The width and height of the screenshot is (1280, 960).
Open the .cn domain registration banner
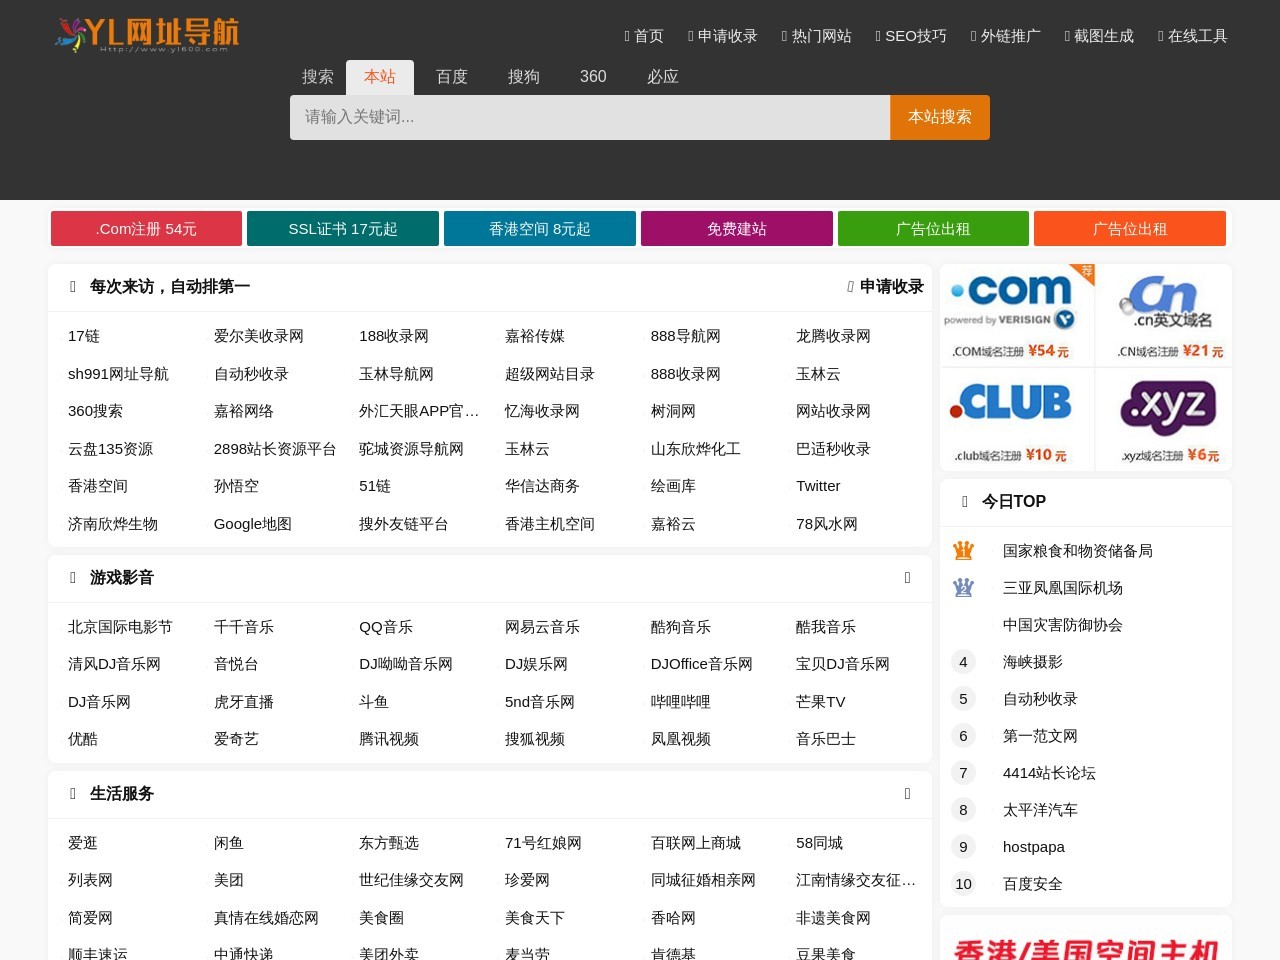click(1164, 316)
